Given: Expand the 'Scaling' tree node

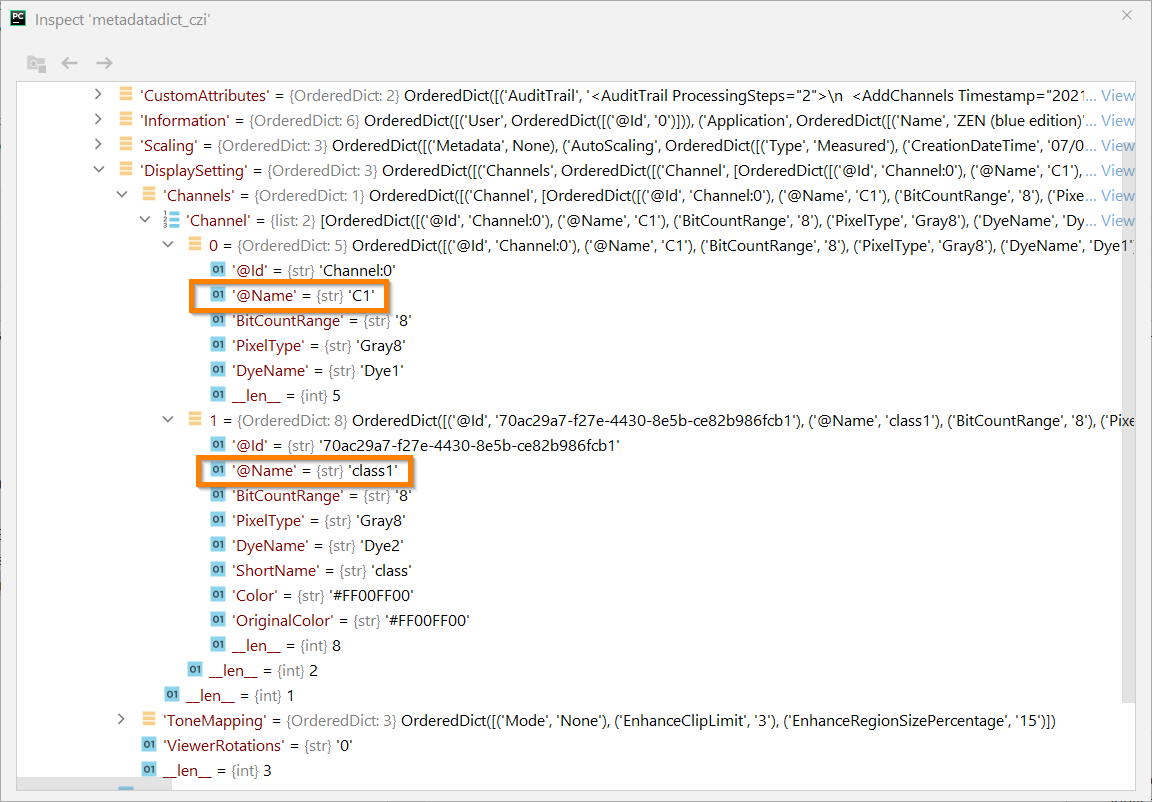Looking at the screenshot, I should (x=97, y=145).
